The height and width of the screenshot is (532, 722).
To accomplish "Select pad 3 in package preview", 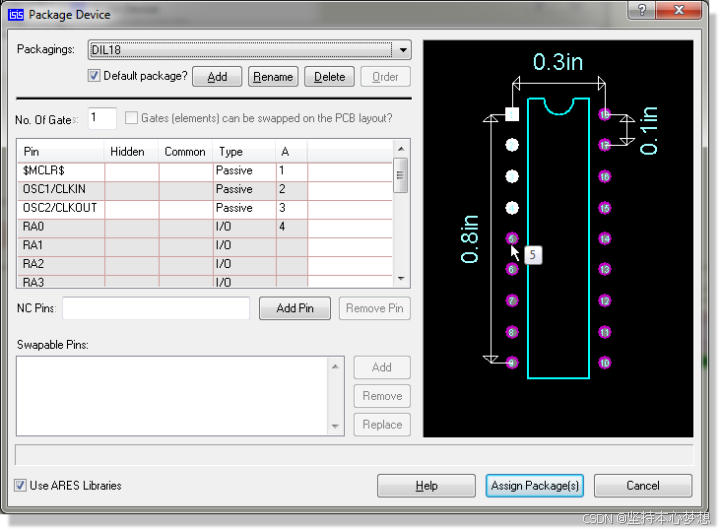I will (512, 176).
